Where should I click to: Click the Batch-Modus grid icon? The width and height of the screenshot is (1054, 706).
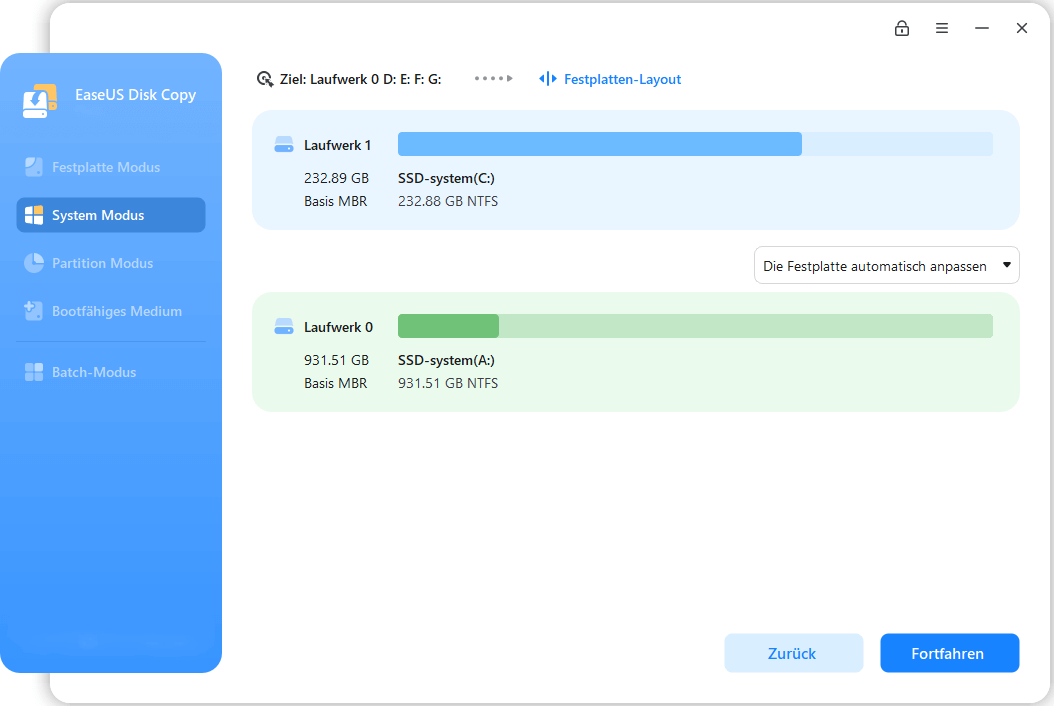[34, 372]
